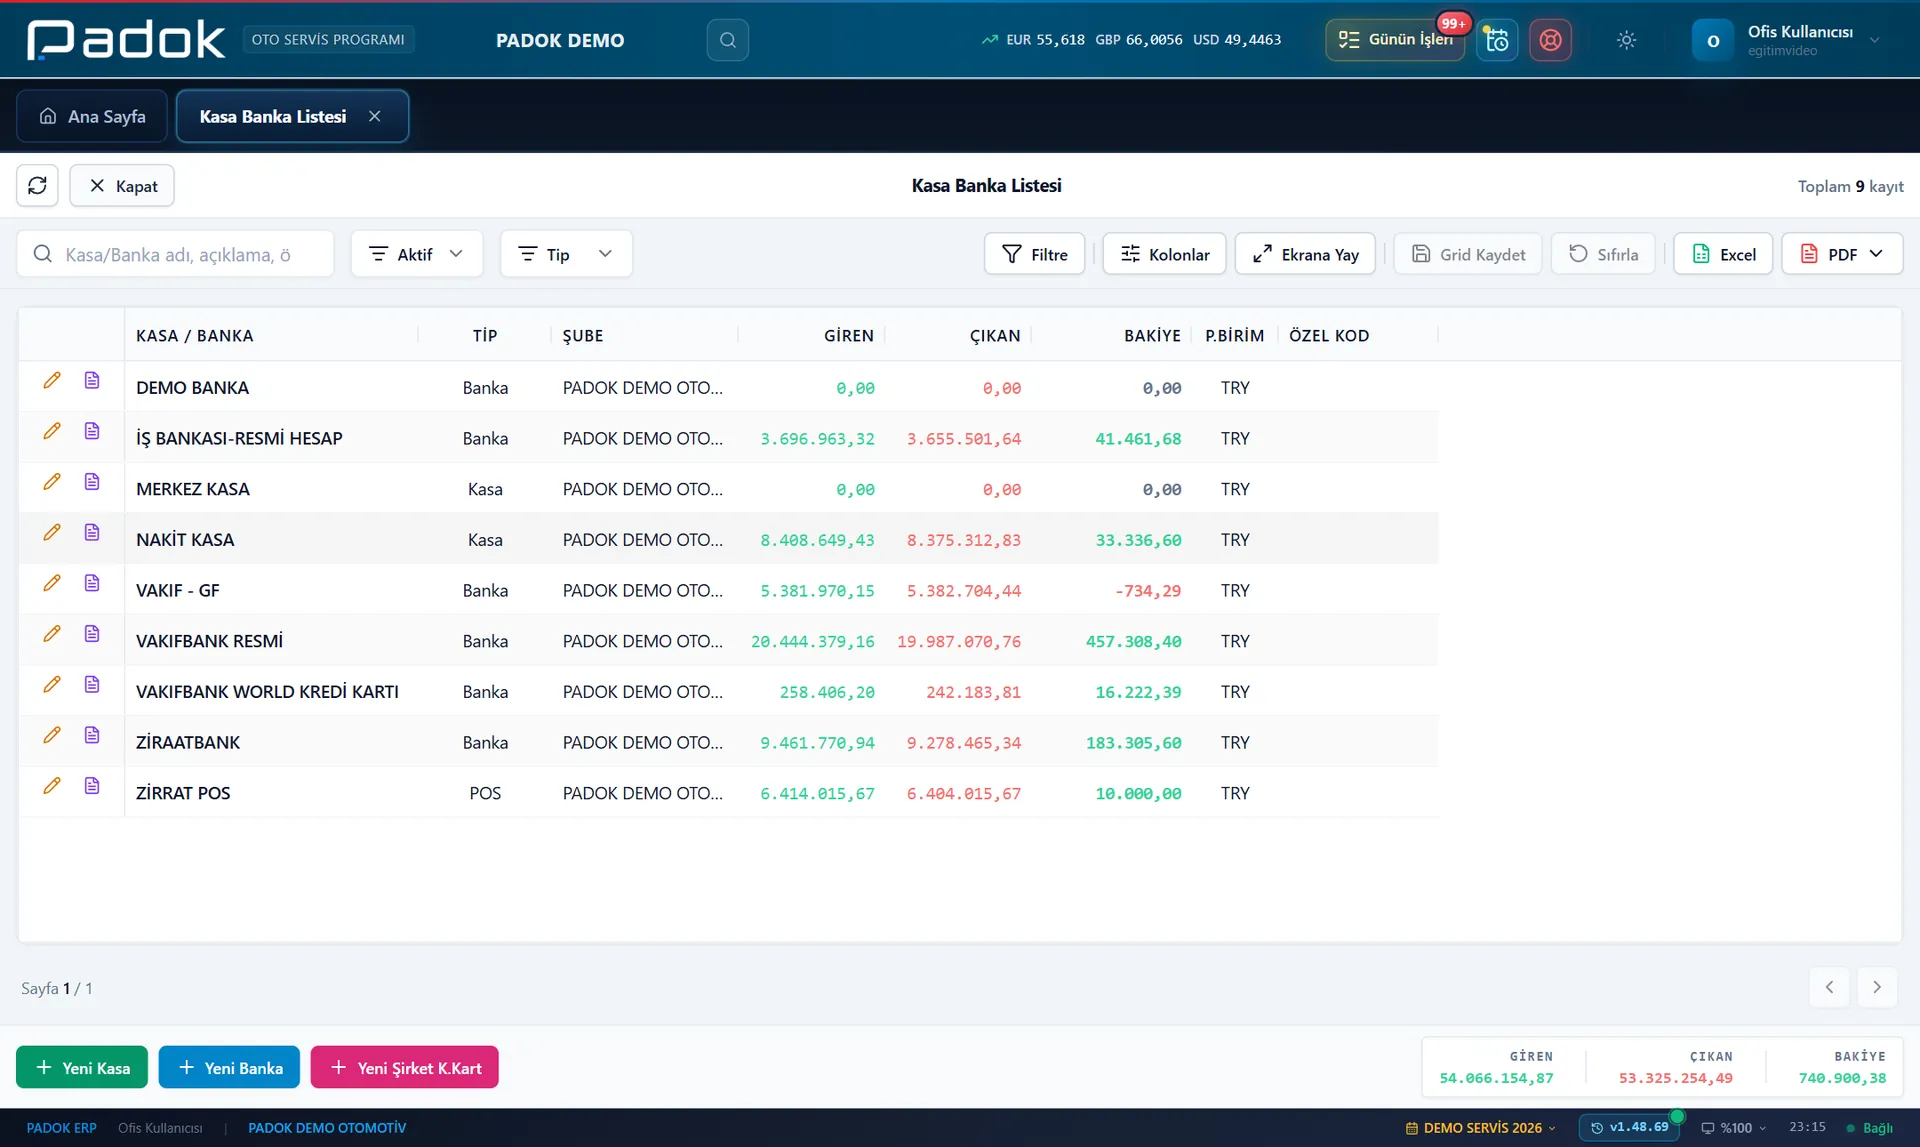Open DEMO SERVİS 2026 period selector
Screen dimensions: 1920x1147
coord(1481,1128)
